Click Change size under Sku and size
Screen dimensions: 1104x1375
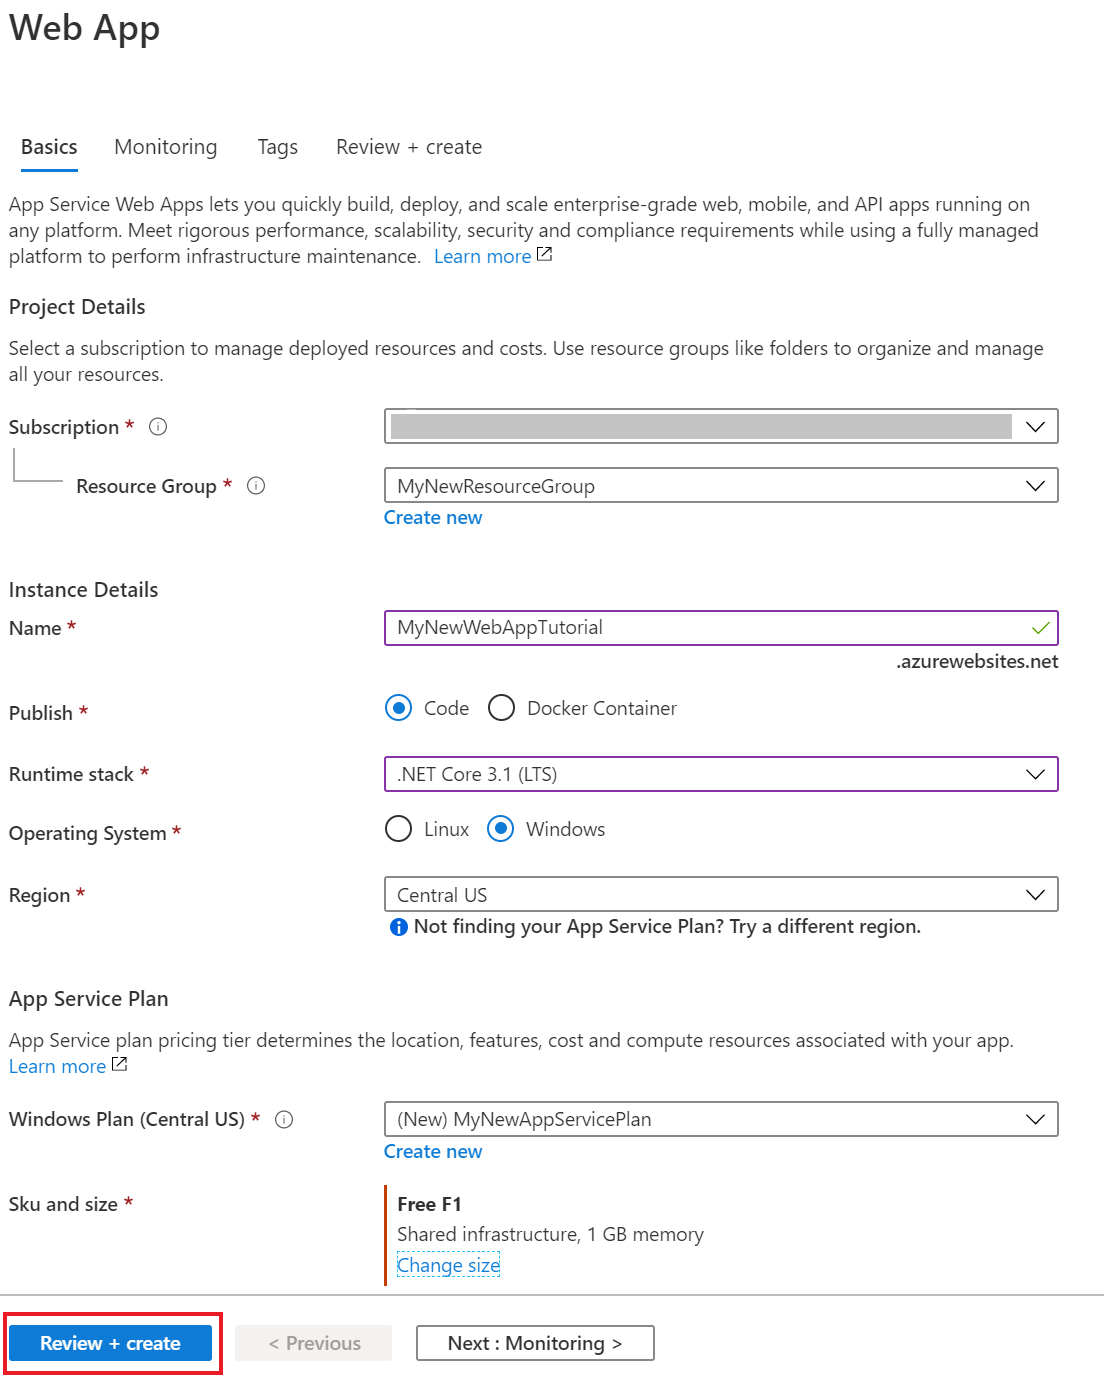[x=447, y=1264]
